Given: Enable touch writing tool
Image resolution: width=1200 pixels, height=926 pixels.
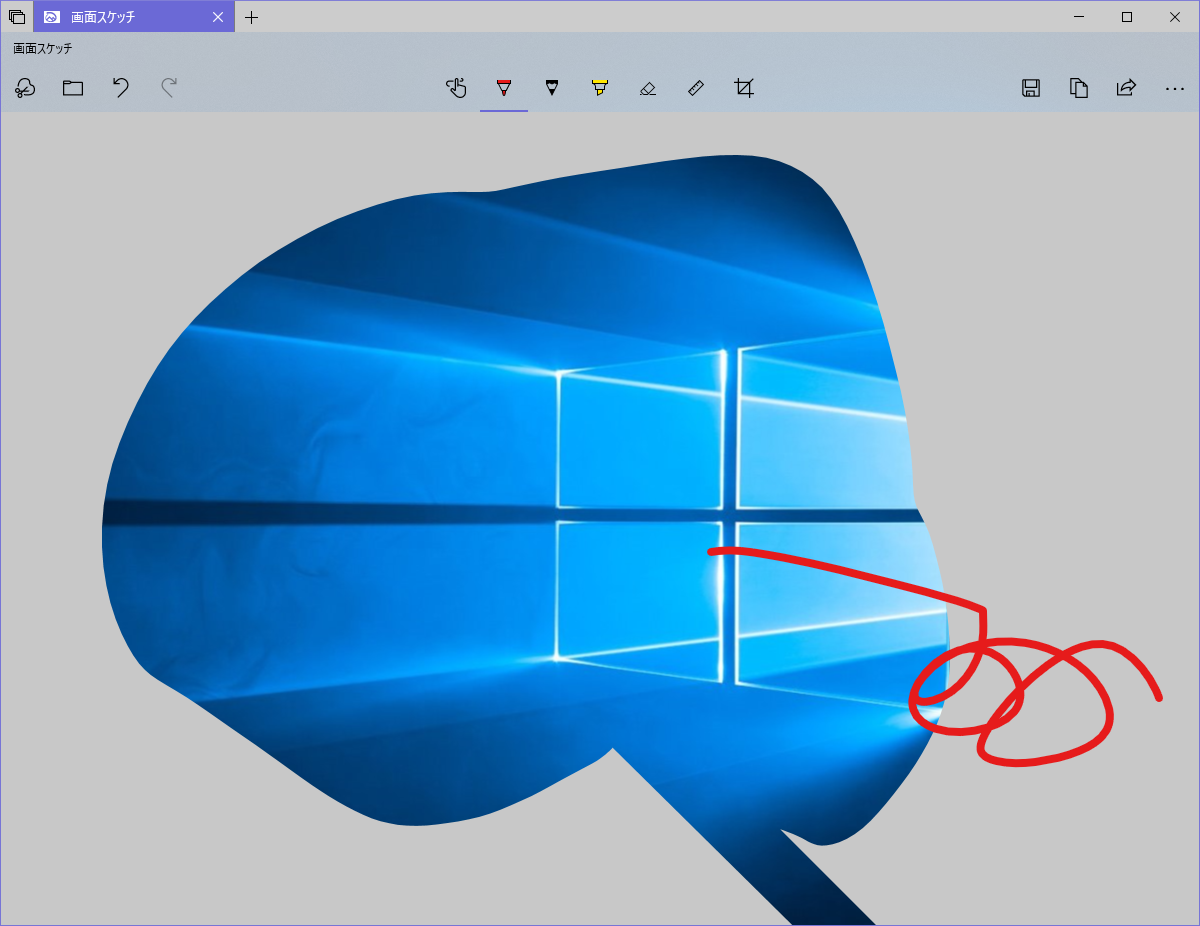Looking at the screenshot, I should point(456,88).
